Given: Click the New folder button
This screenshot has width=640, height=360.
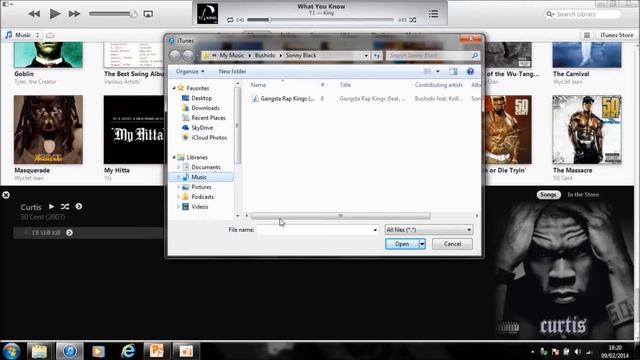Looking at the screenshot, I should 232,71.
